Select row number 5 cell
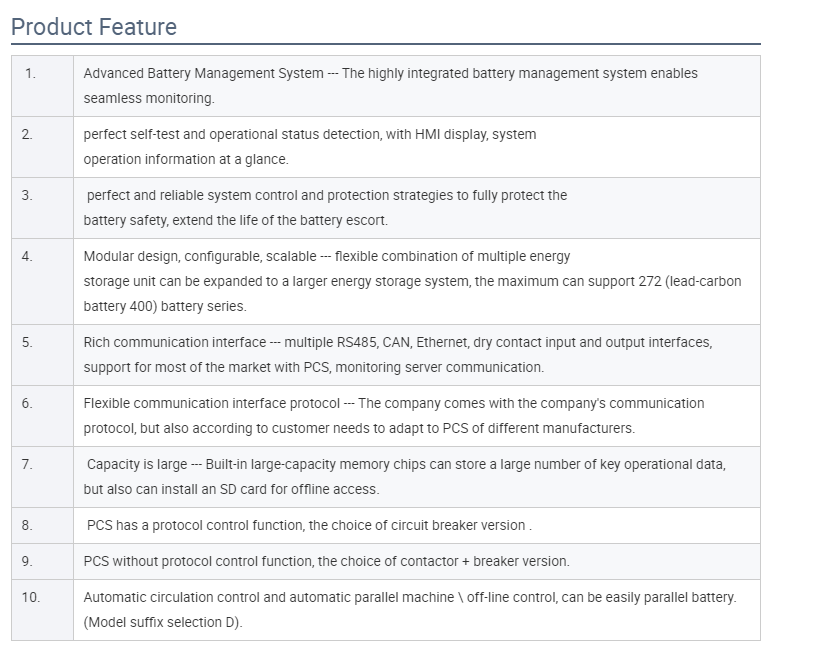 click(x=42, y=355)
